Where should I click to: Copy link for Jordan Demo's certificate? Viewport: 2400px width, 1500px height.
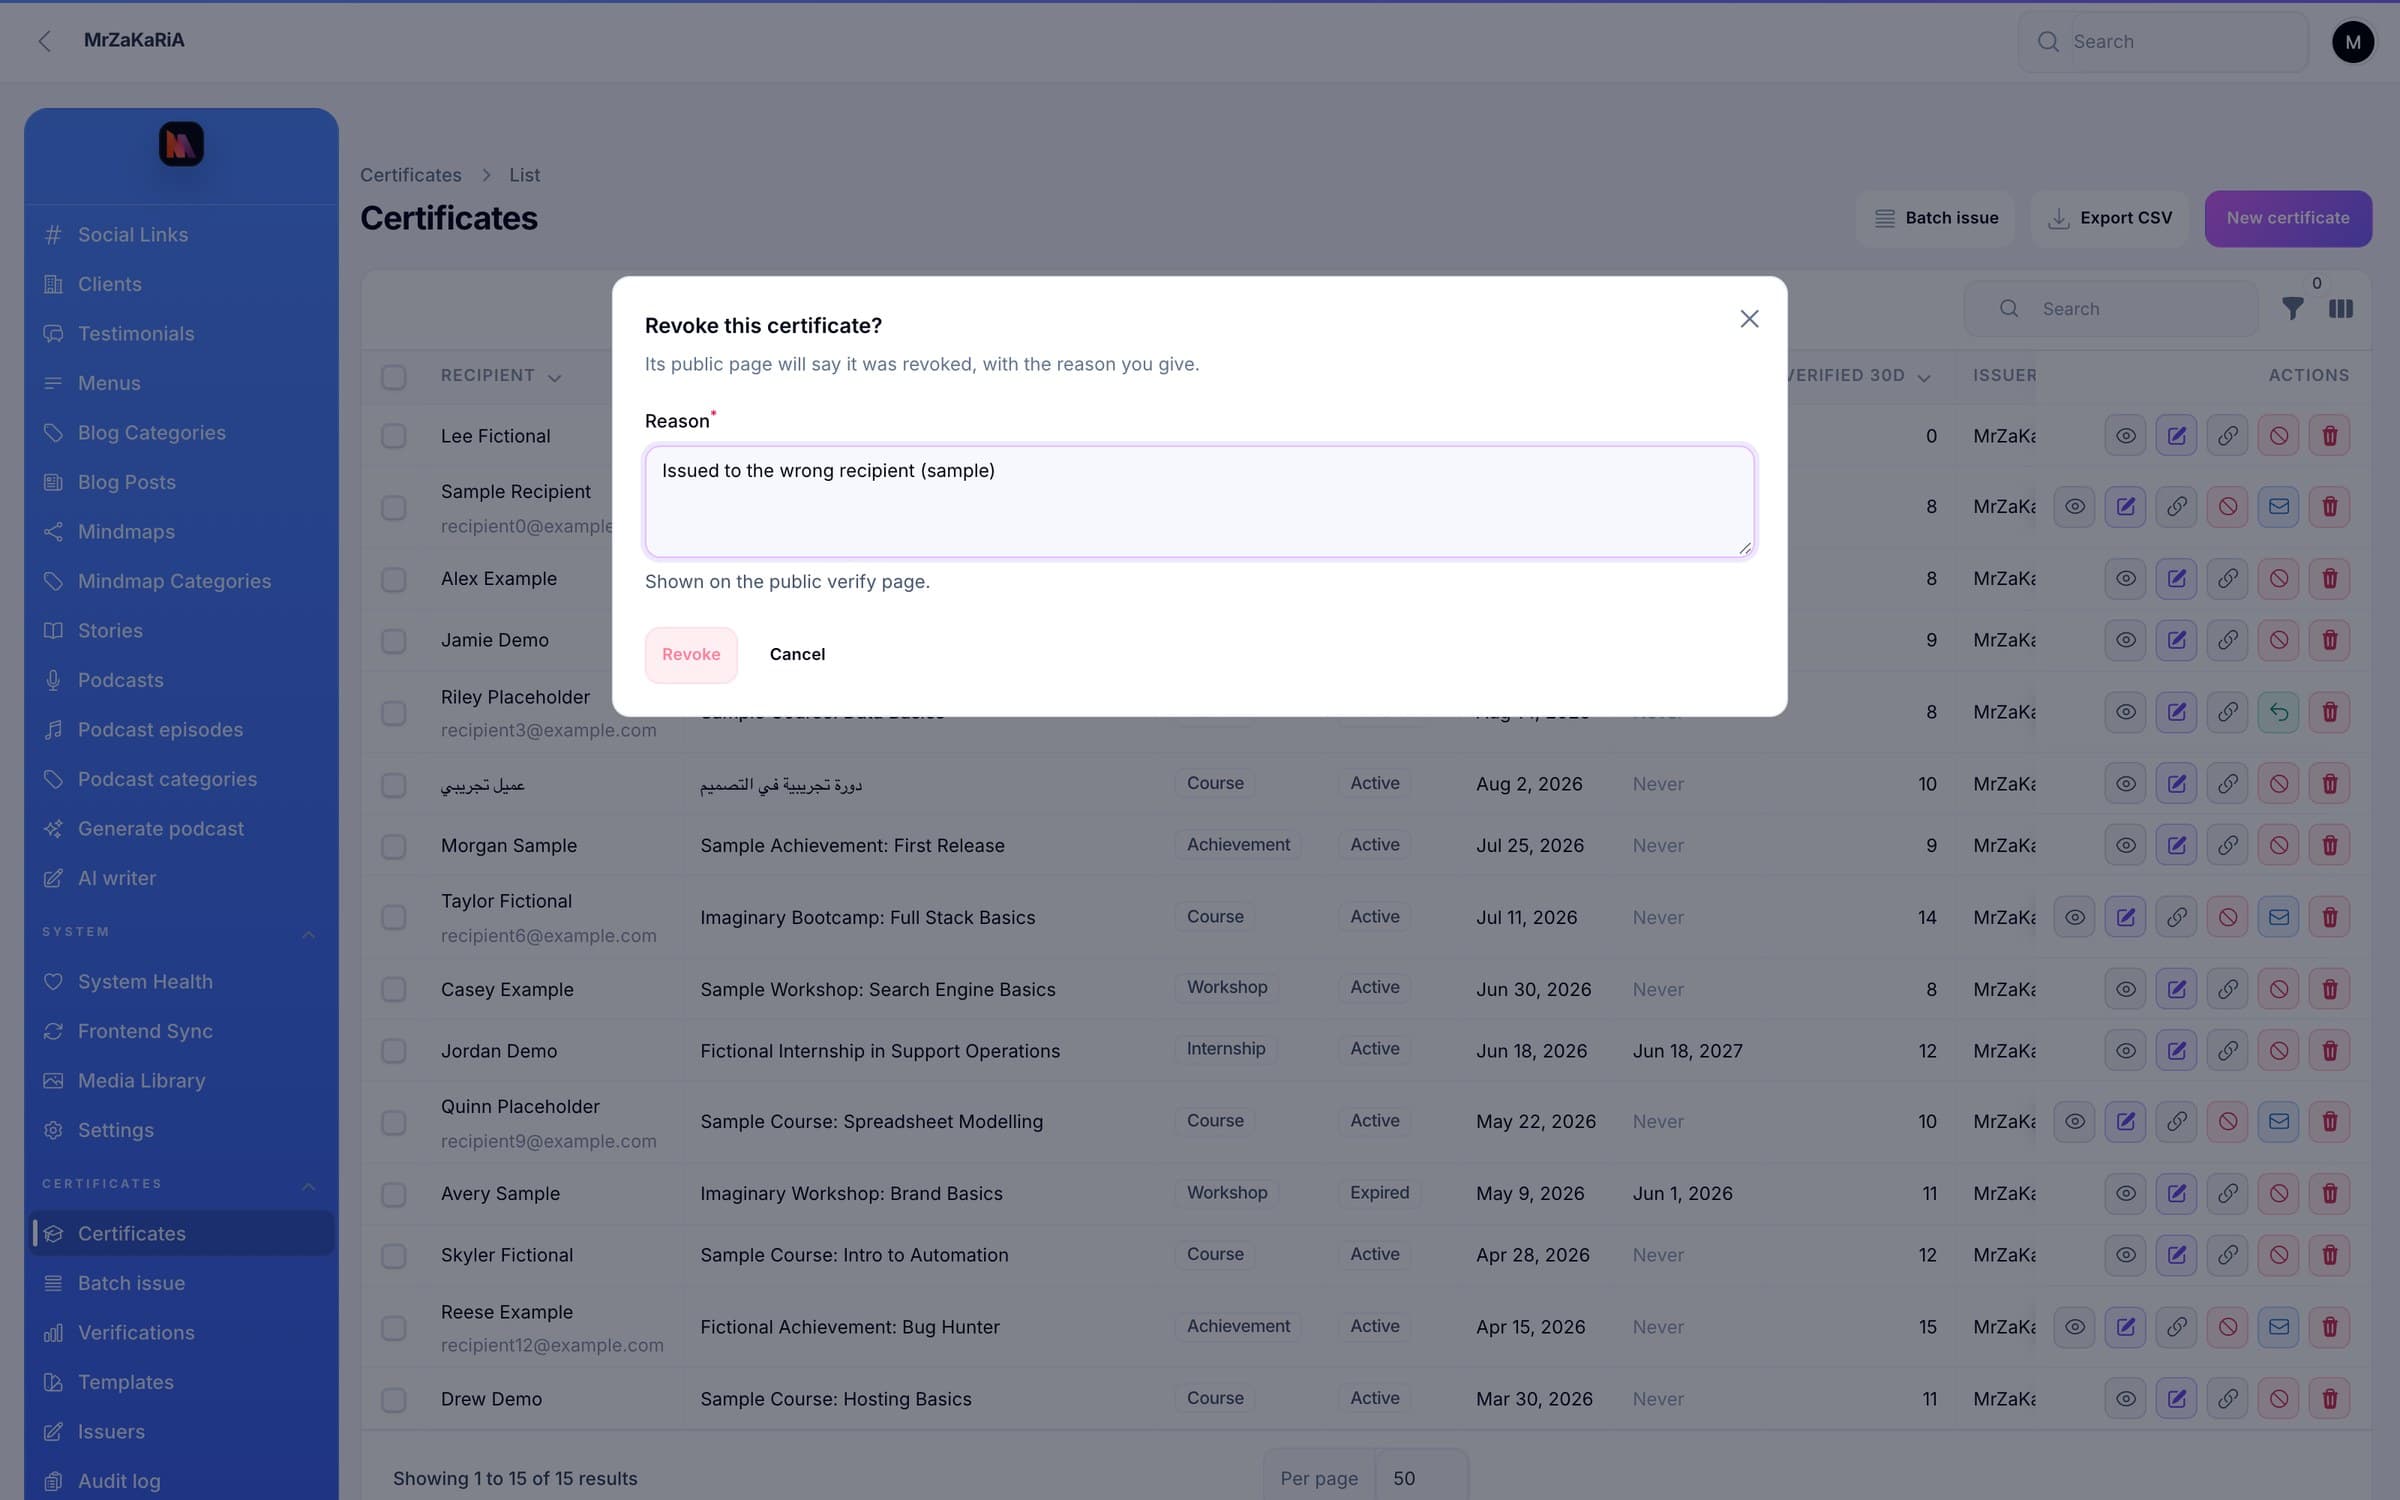coord(2227,1051)
